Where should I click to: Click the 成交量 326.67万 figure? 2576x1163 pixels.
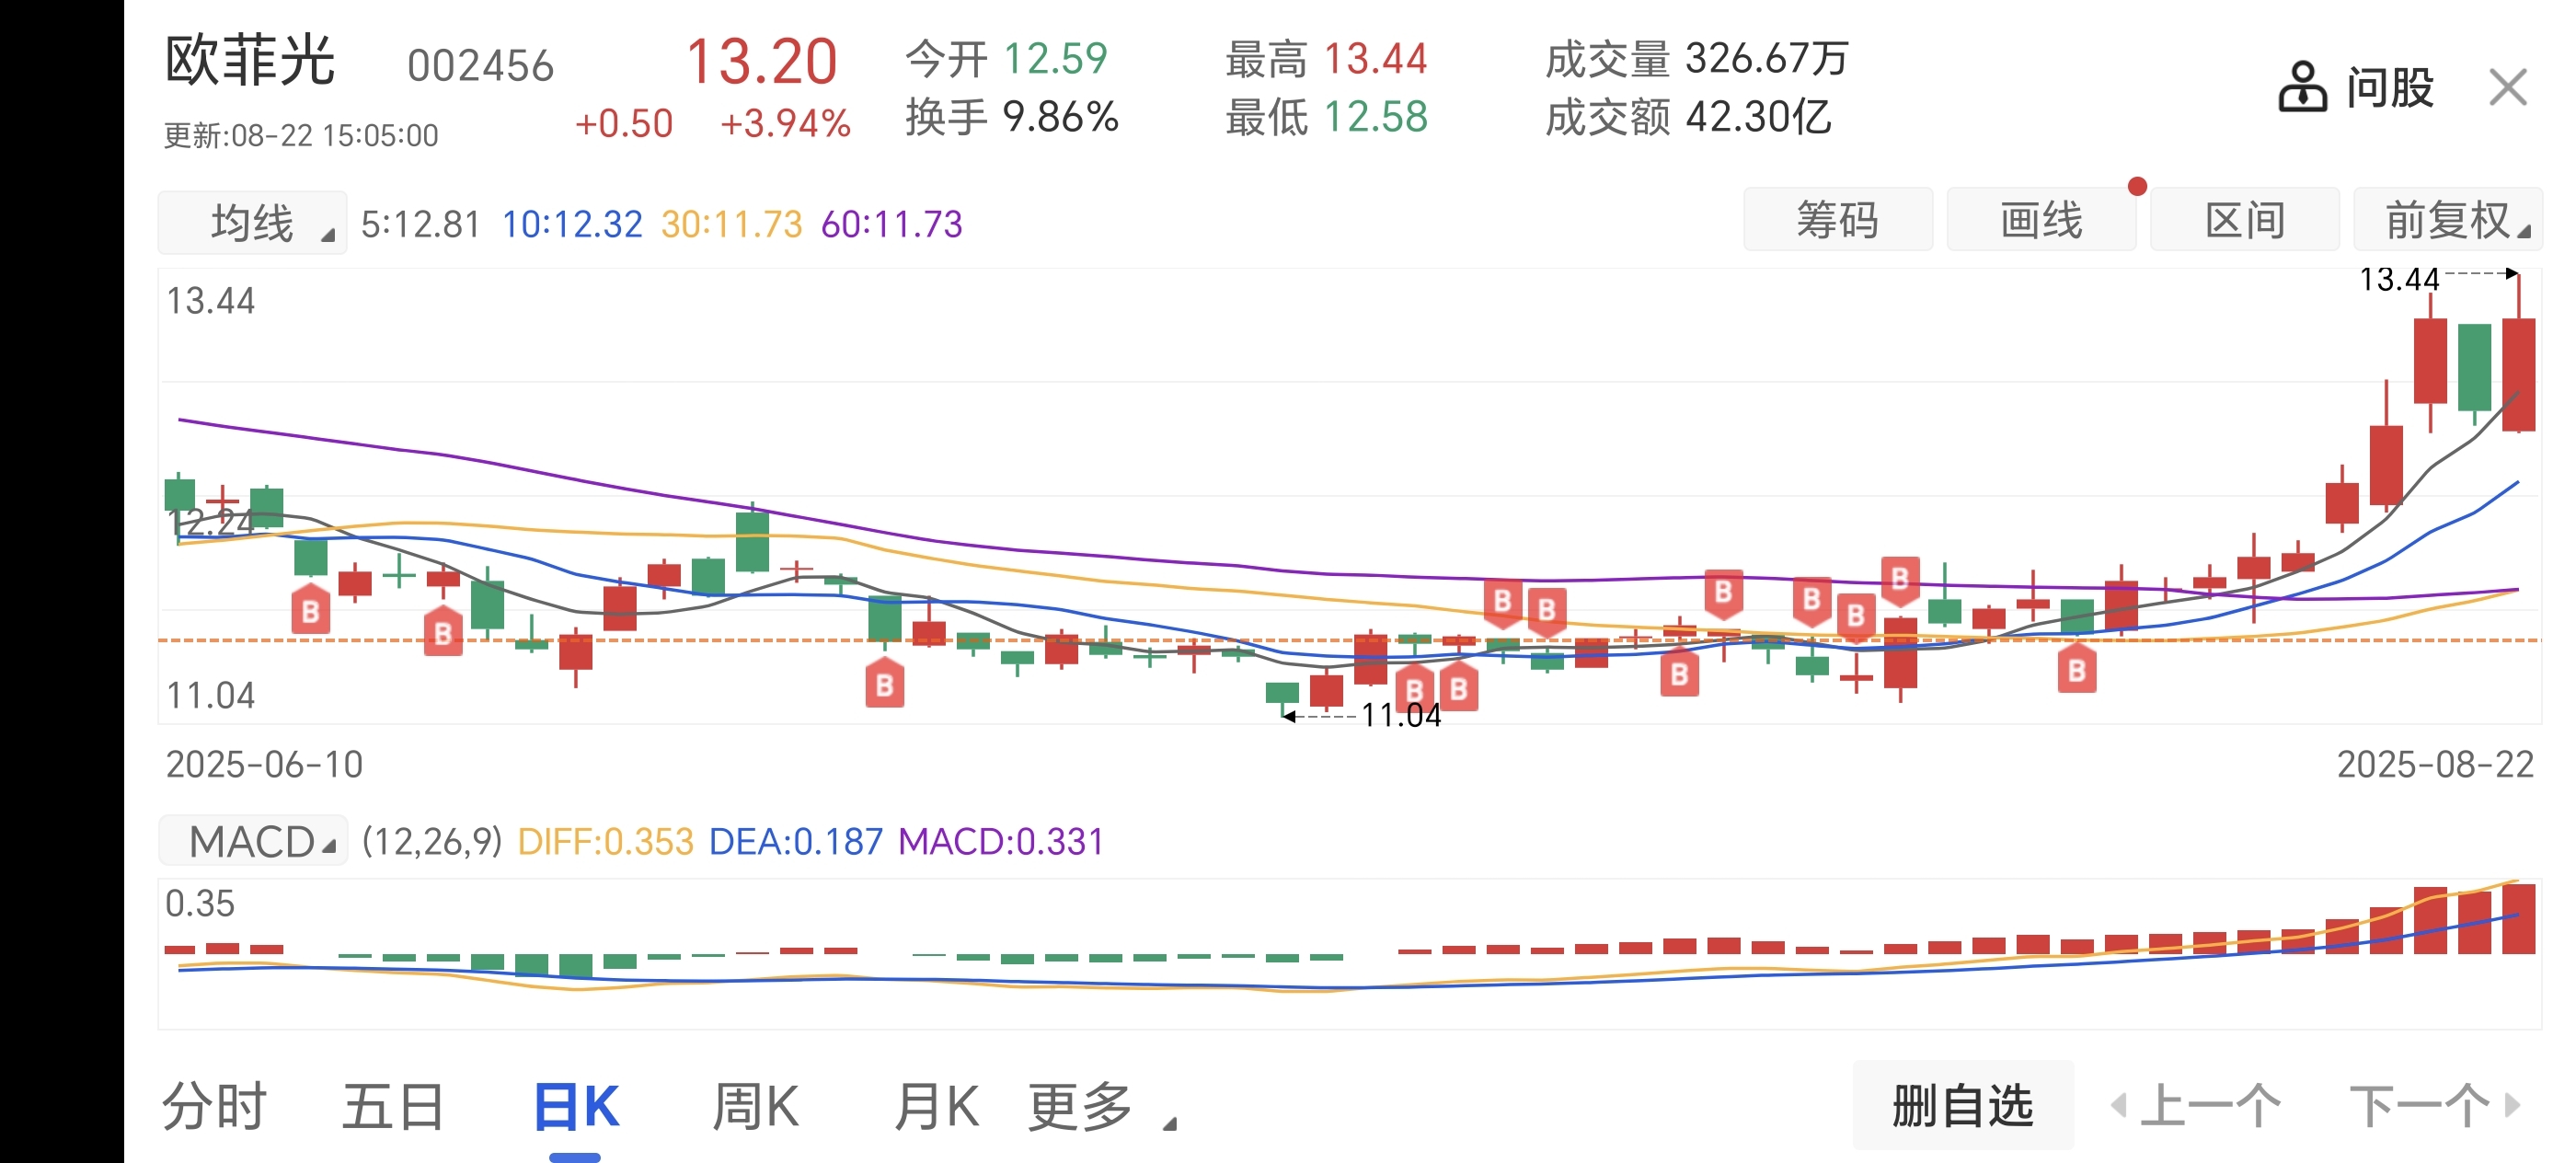(1697, 59)
